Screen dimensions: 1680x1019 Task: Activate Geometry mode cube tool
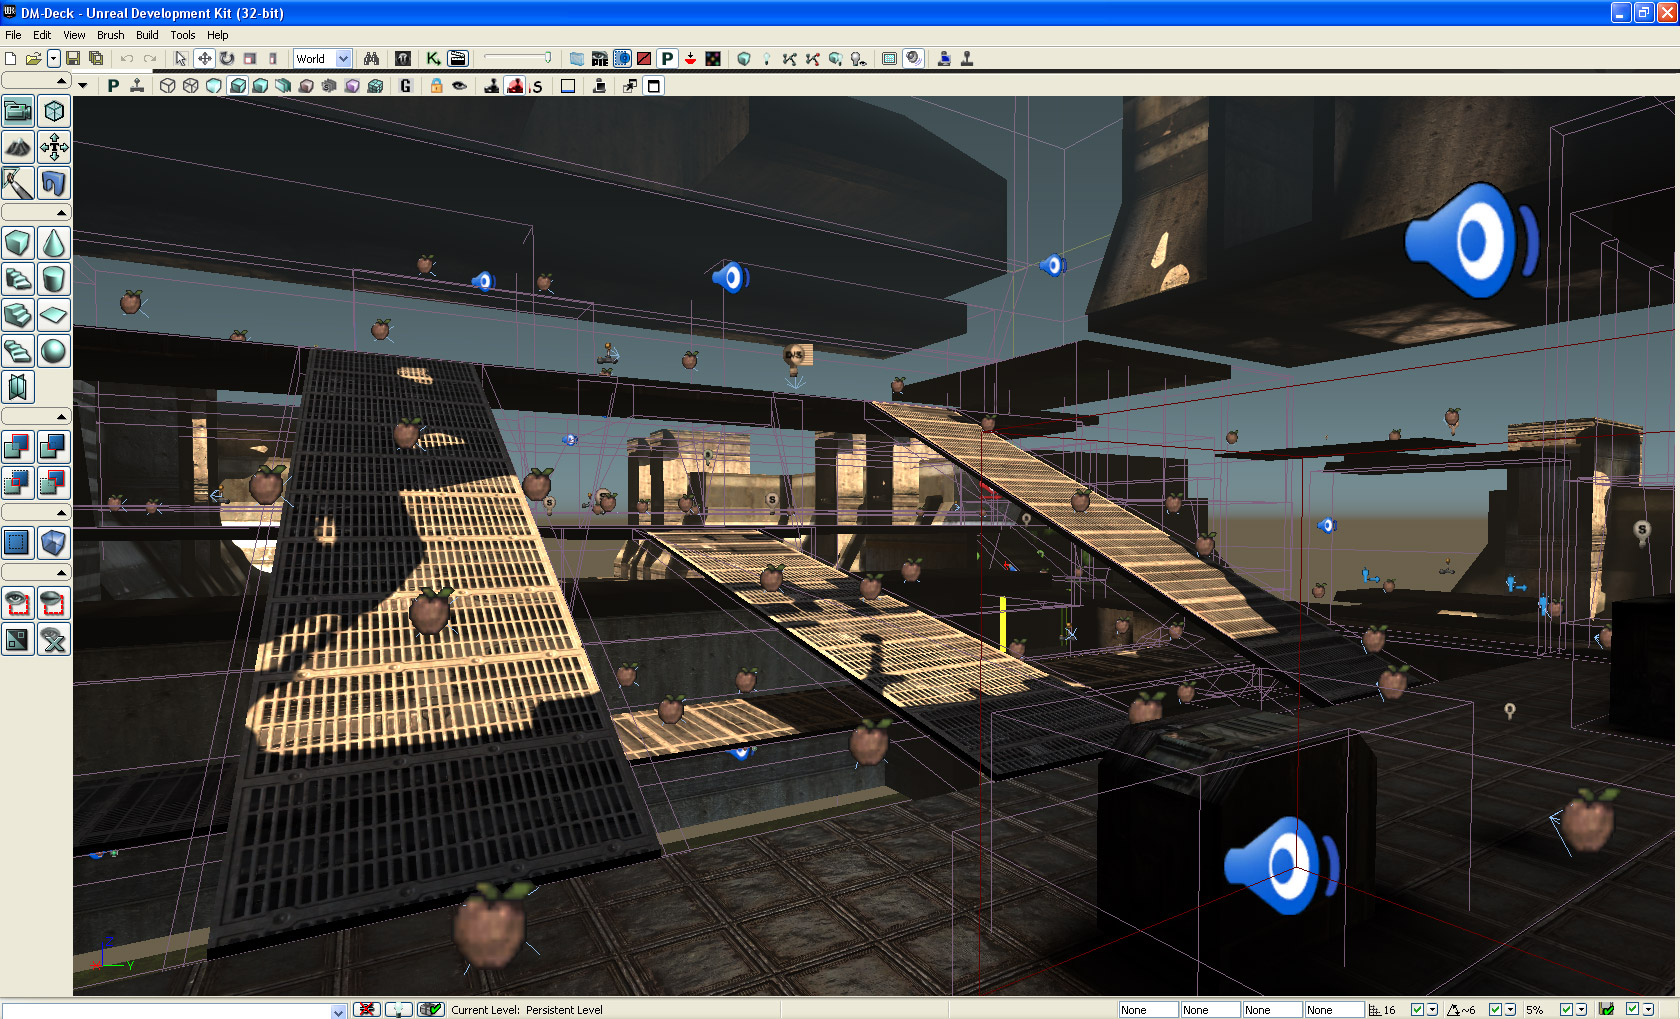(54, 111)
